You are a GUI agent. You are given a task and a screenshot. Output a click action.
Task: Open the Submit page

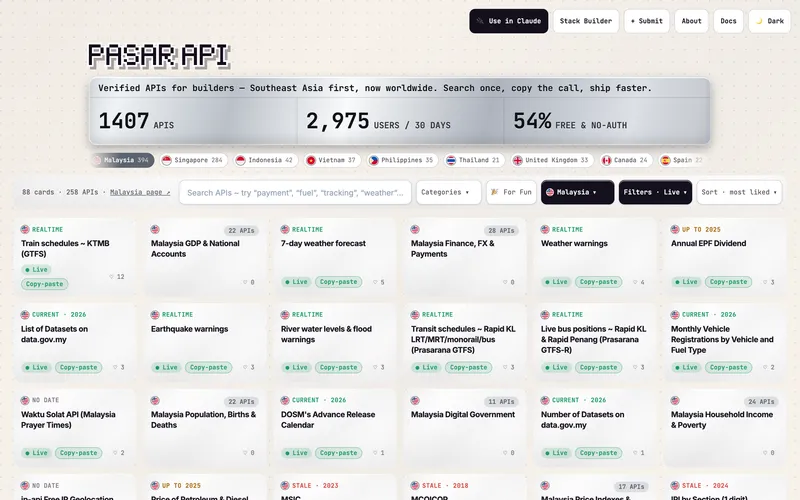[646, 21]
